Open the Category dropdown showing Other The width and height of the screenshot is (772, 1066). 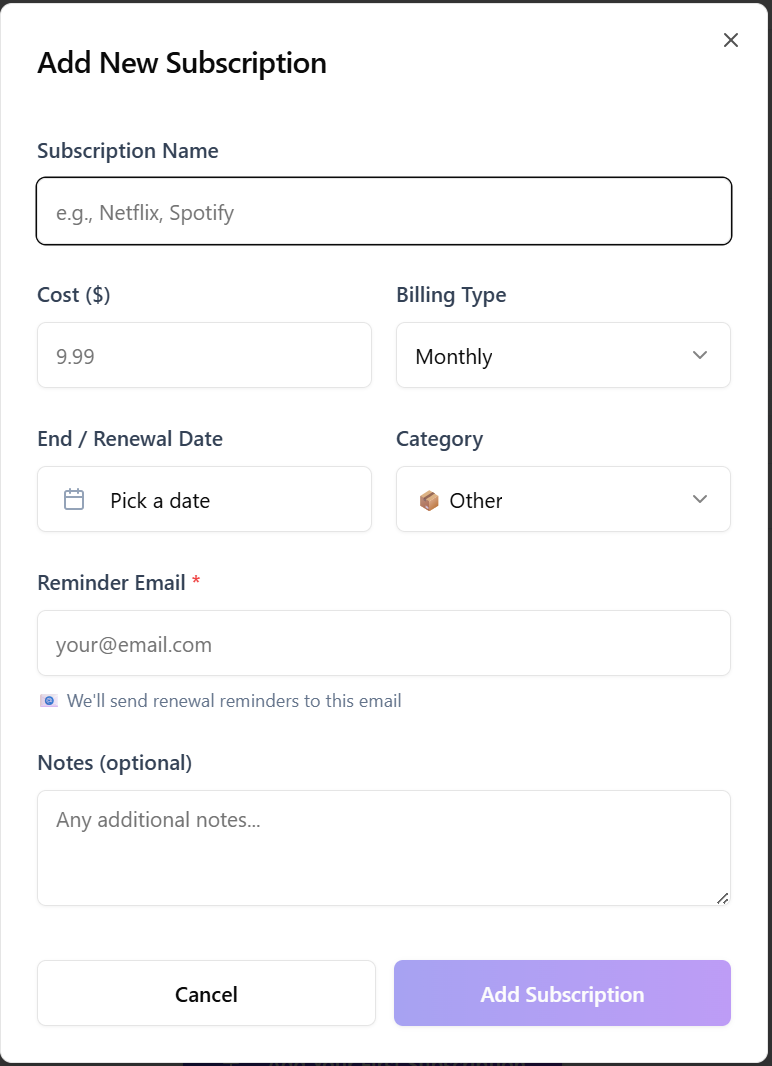pos(563,499)
